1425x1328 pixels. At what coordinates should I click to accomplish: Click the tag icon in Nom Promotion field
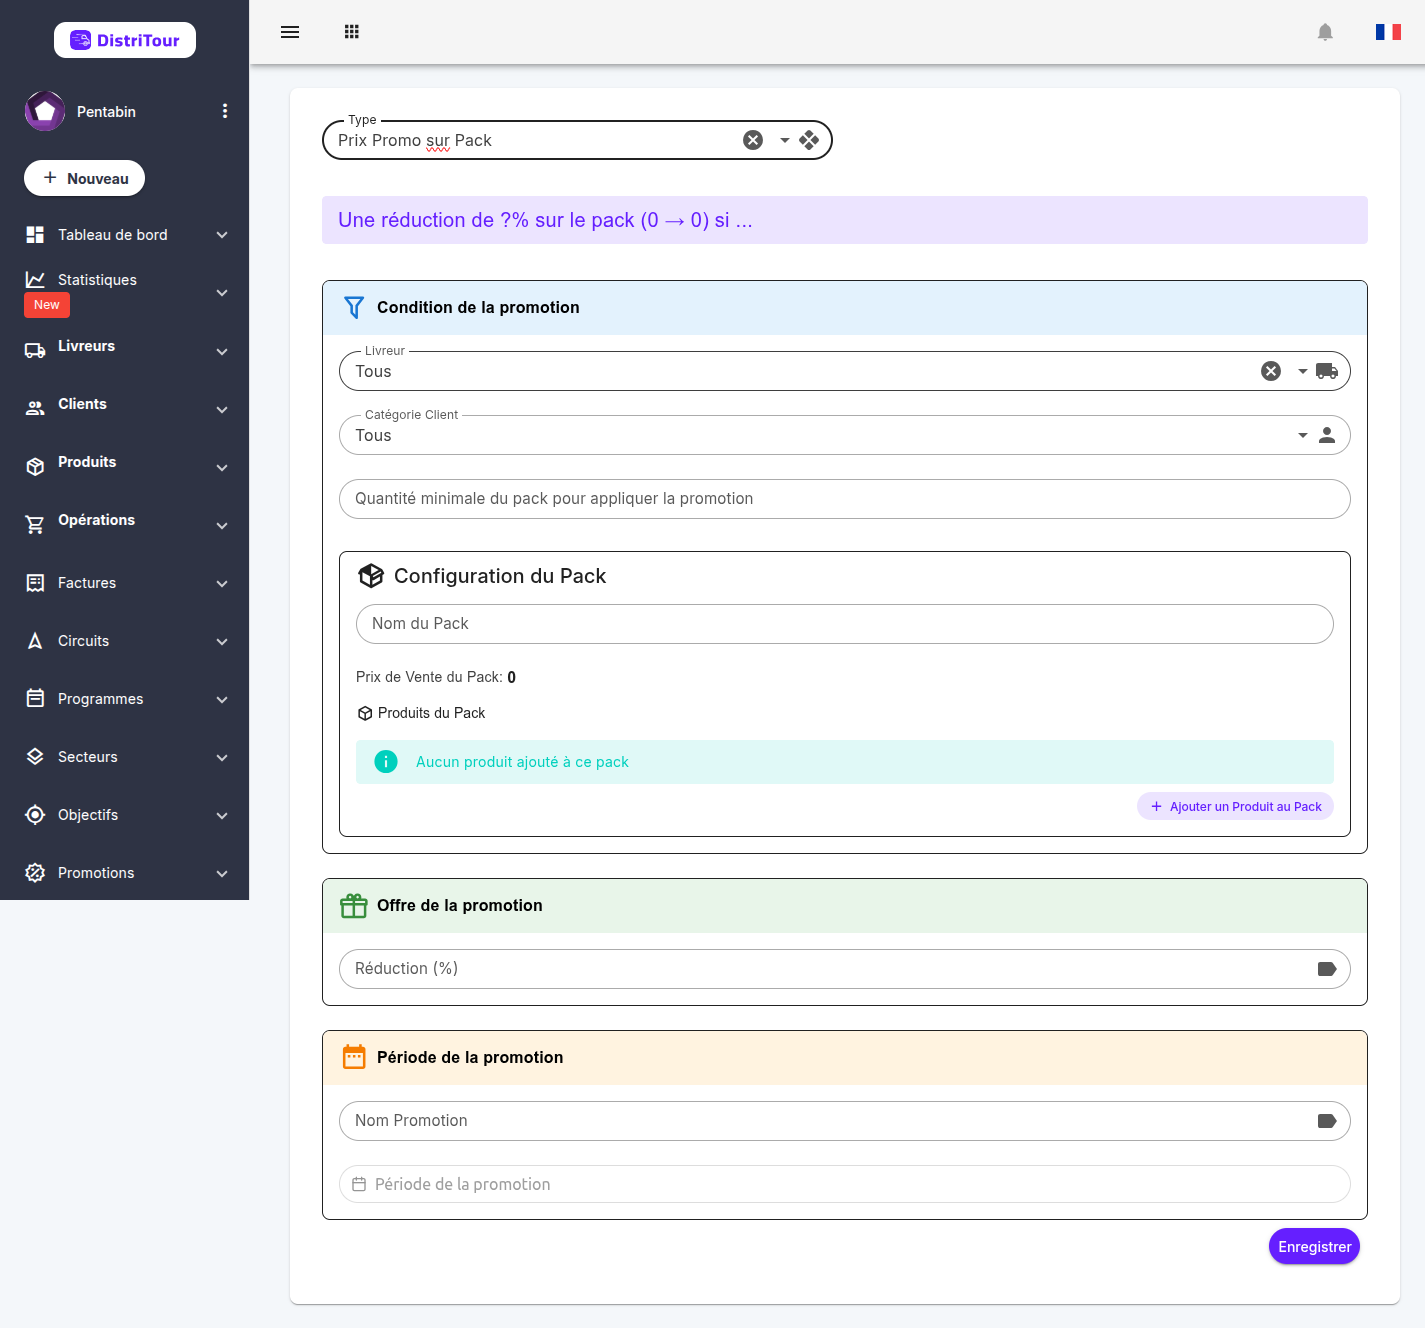click(1327, 1121)
